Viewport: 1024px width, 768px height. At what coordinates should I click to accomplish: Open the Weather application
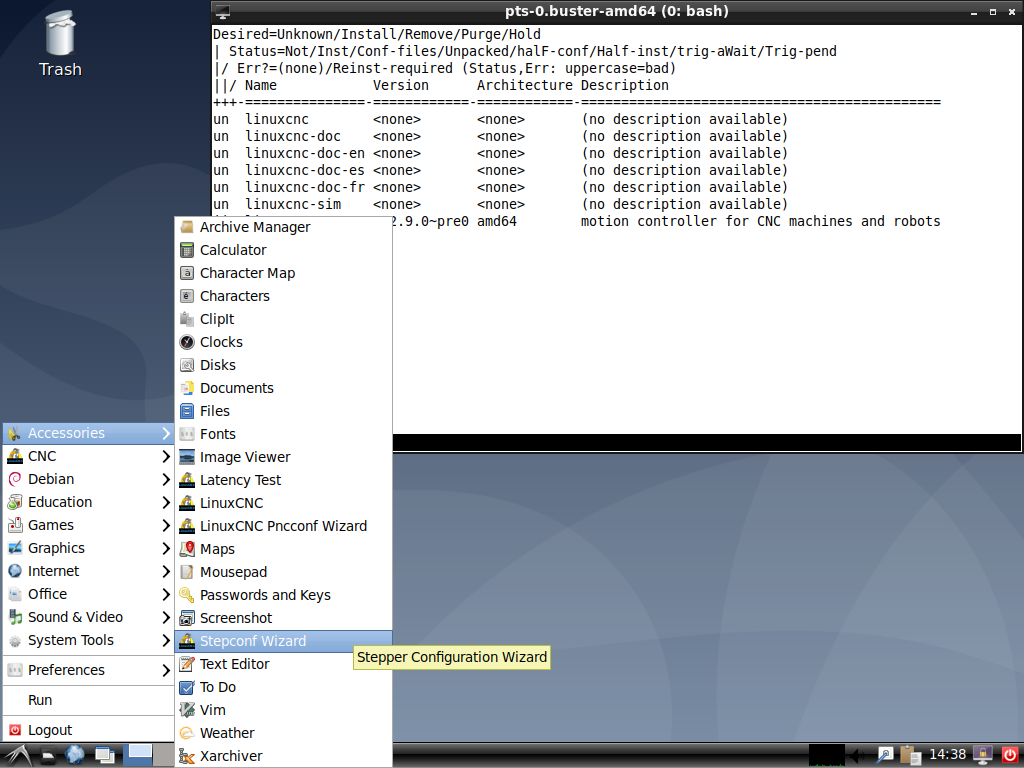pos(283,733)
